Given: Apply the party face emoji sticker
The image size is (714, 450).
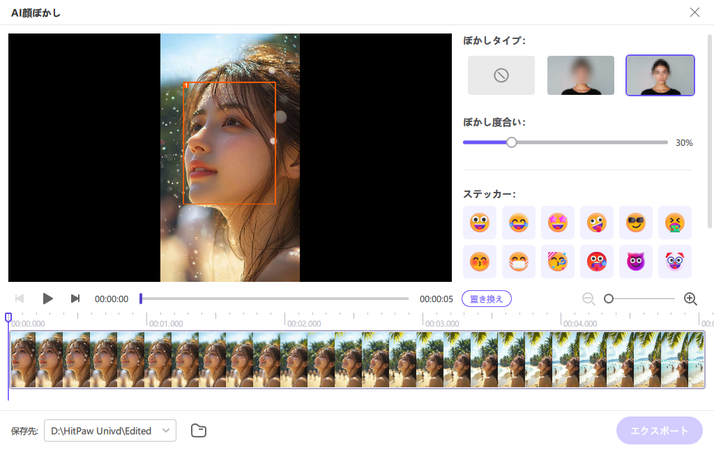Looking at the screenshot, I should pos(557,261).
